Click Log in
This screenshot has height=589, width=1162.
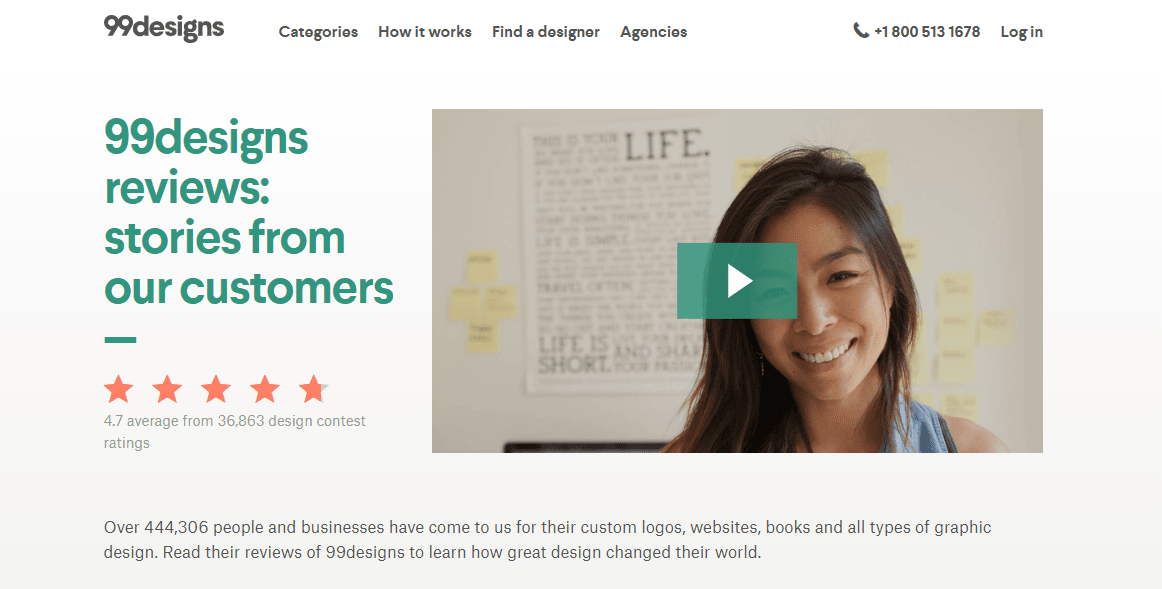pyautogui.click(x=1021, y=32)
